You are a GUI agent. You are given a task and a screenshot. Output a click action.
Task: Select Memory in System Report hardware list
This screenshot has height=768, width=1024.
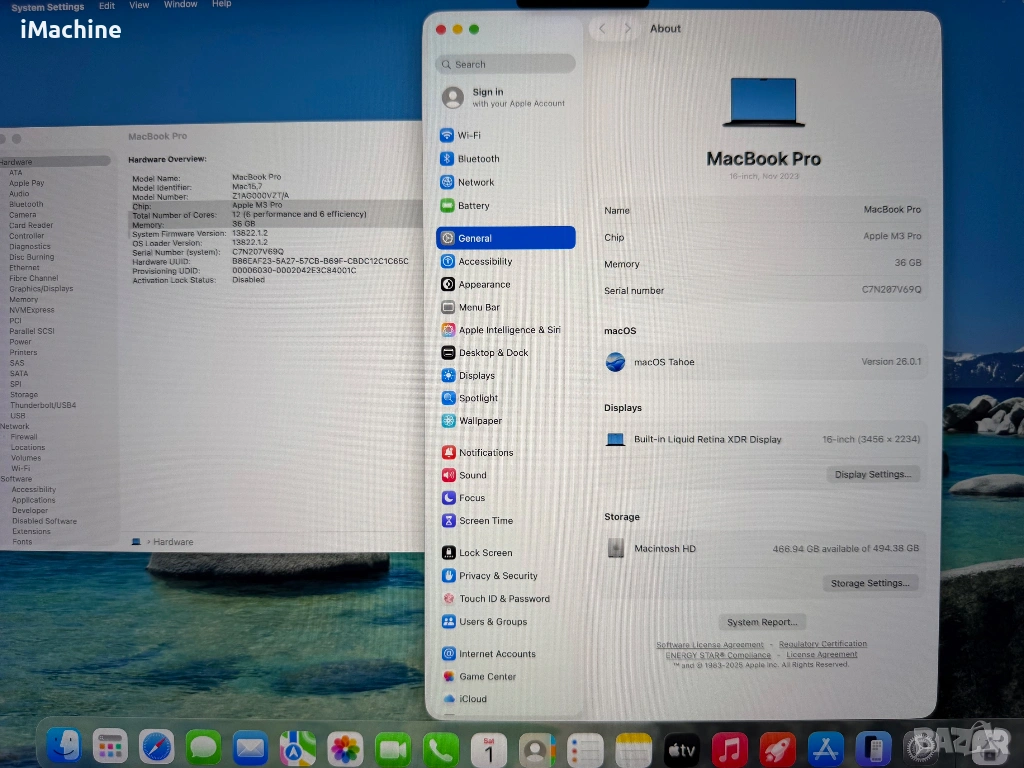pyautogui.click(x=23, y=299)
